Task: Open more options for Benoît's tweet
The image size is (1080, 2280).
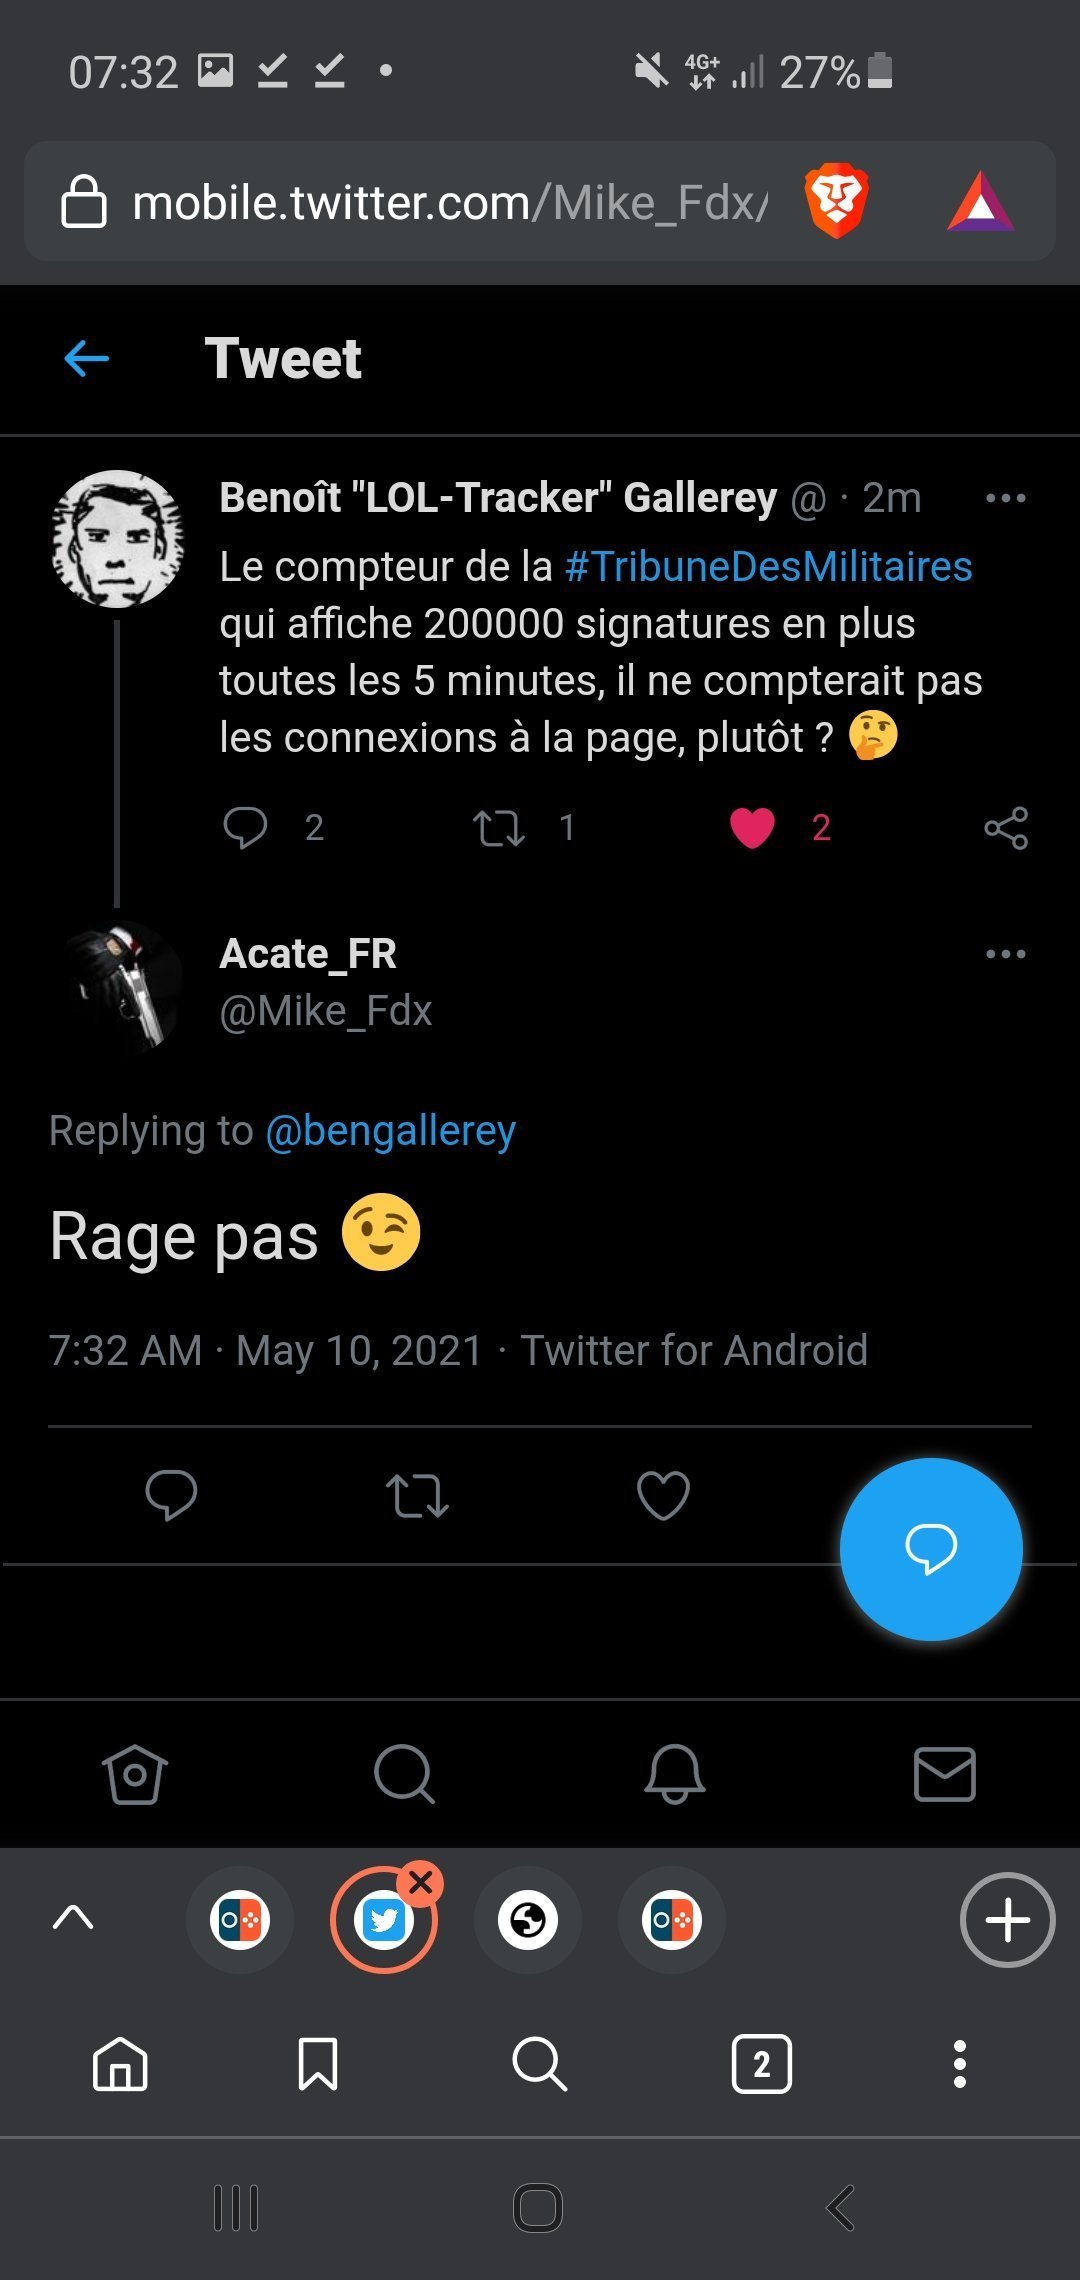Action: point(1005,498)
